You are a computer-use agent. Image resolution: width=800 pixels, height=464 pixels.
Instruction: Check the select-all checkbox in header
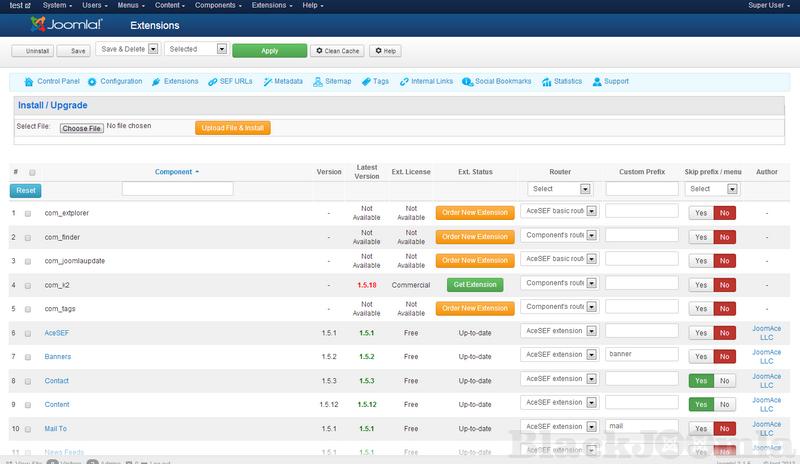tap(31, 172)
